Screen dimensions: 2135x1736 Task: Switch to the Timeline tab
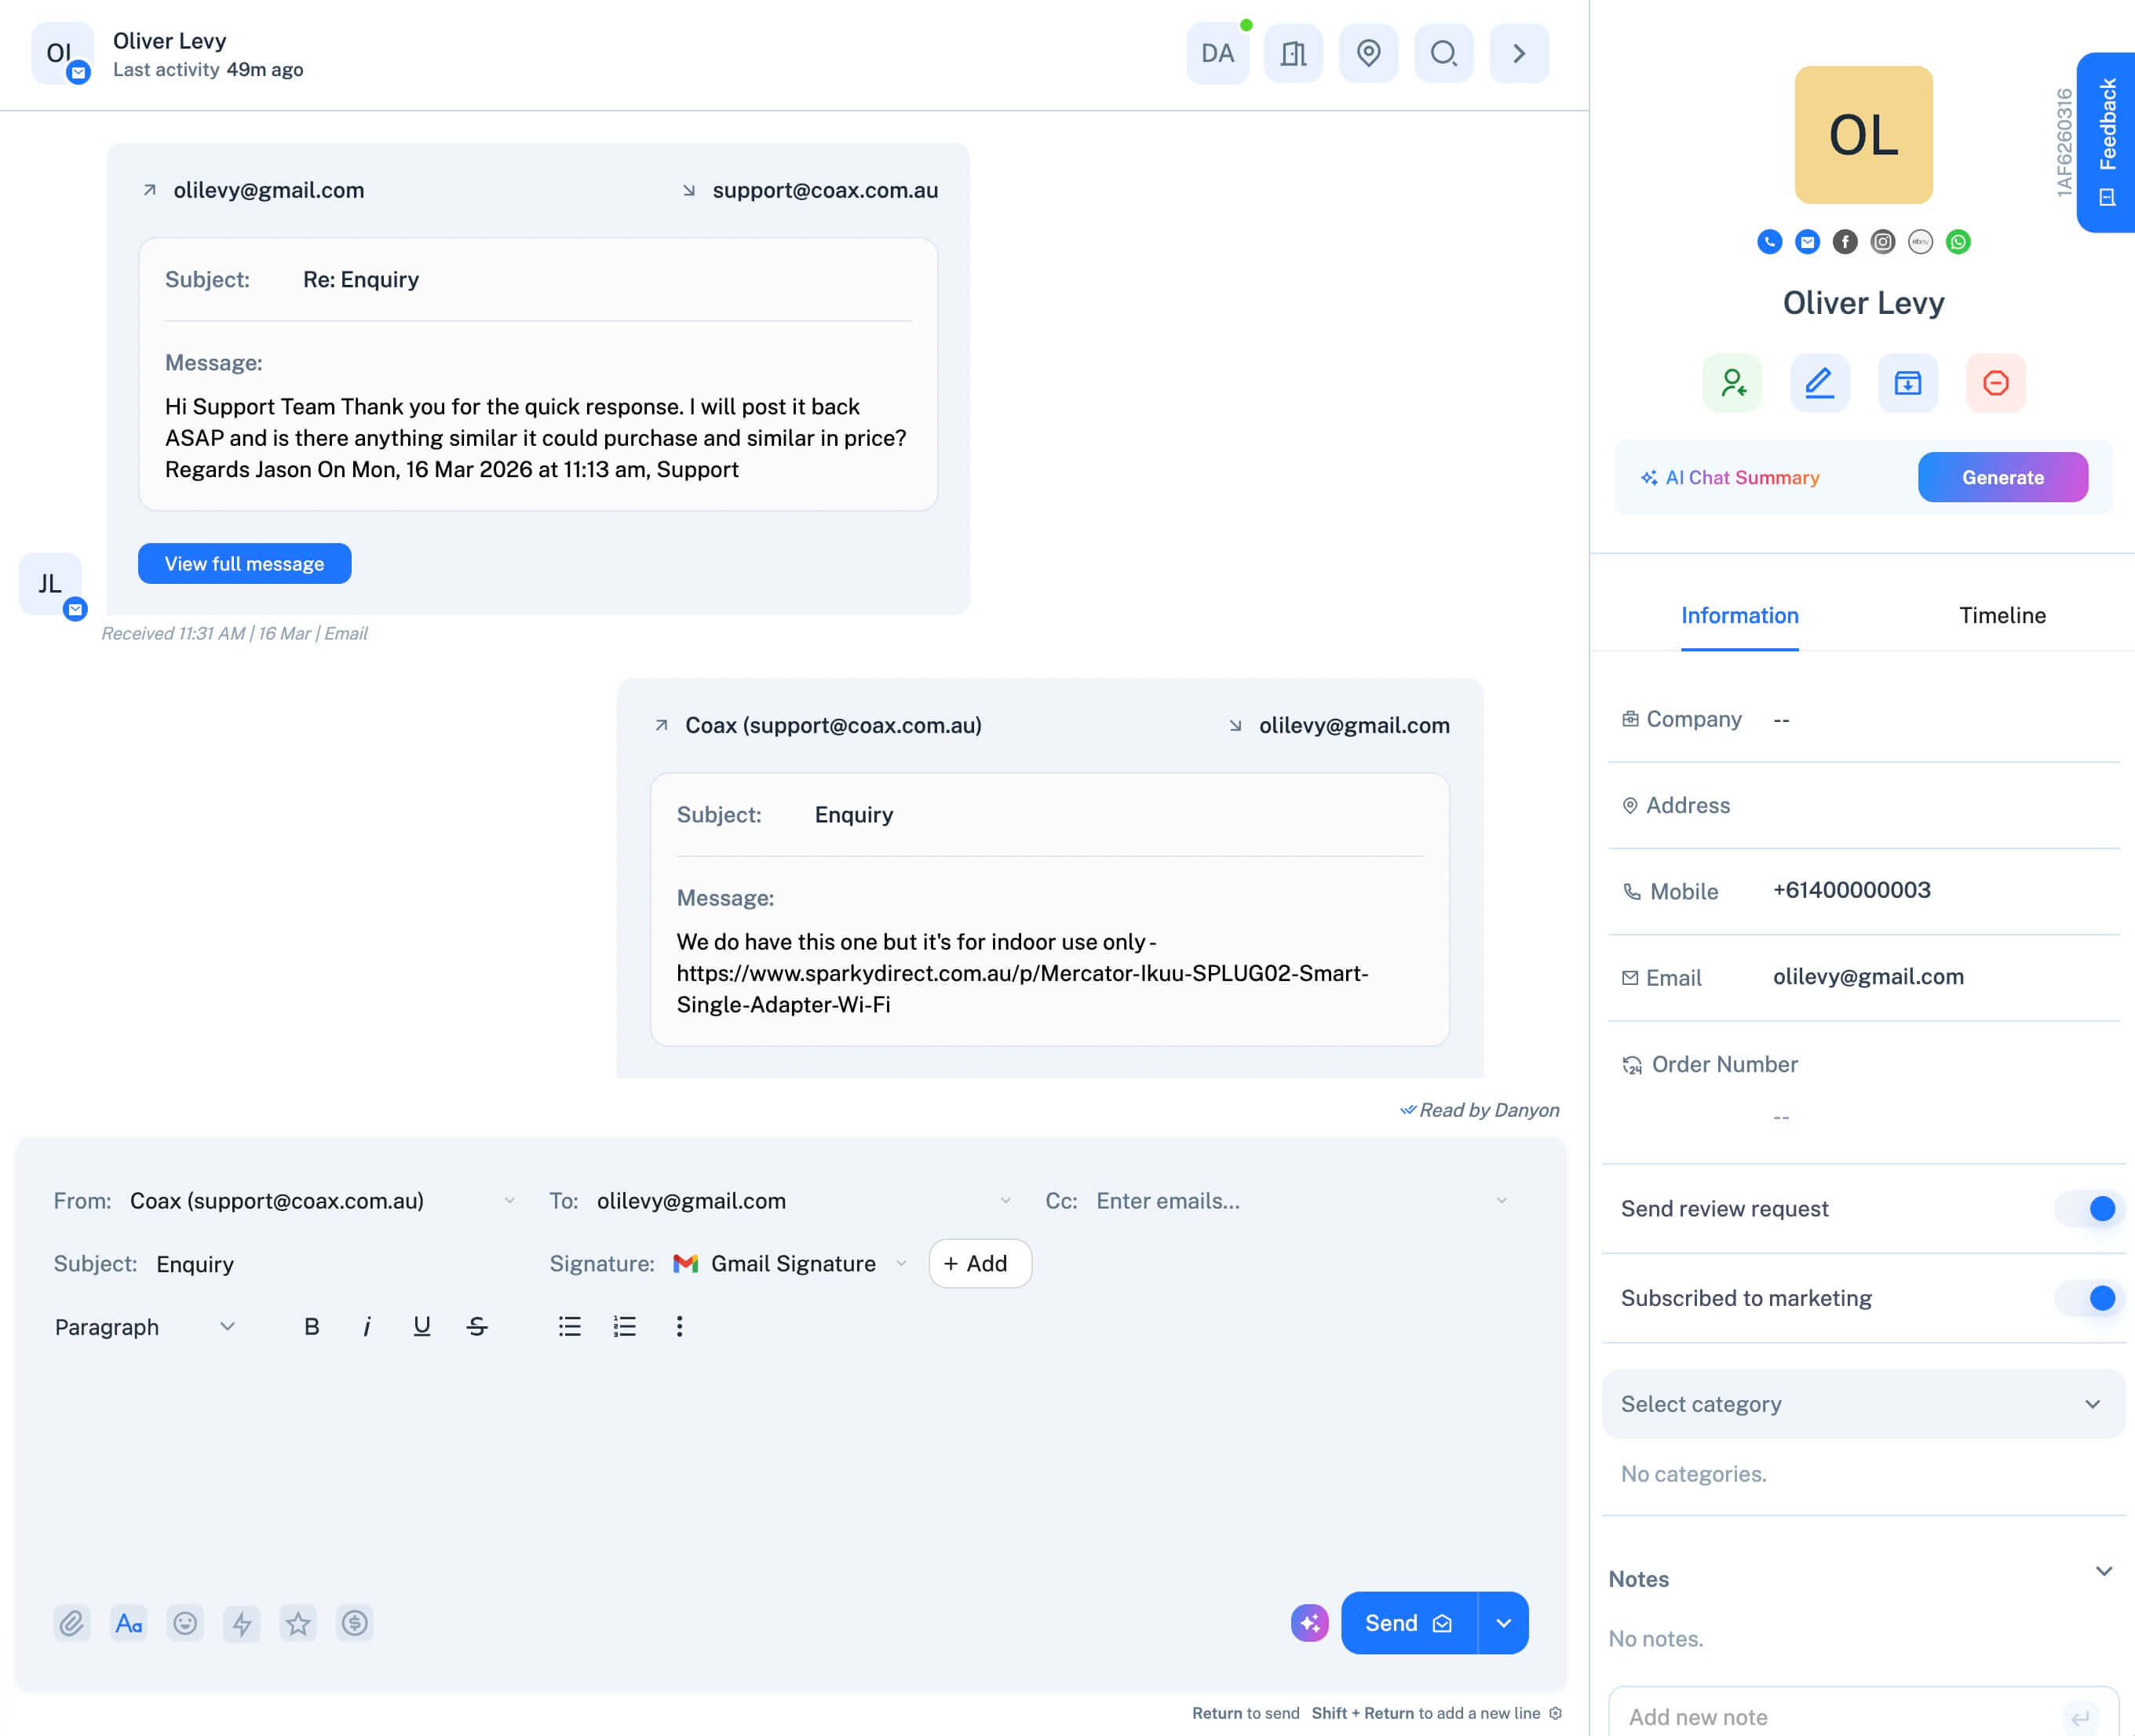(2002, 616)
